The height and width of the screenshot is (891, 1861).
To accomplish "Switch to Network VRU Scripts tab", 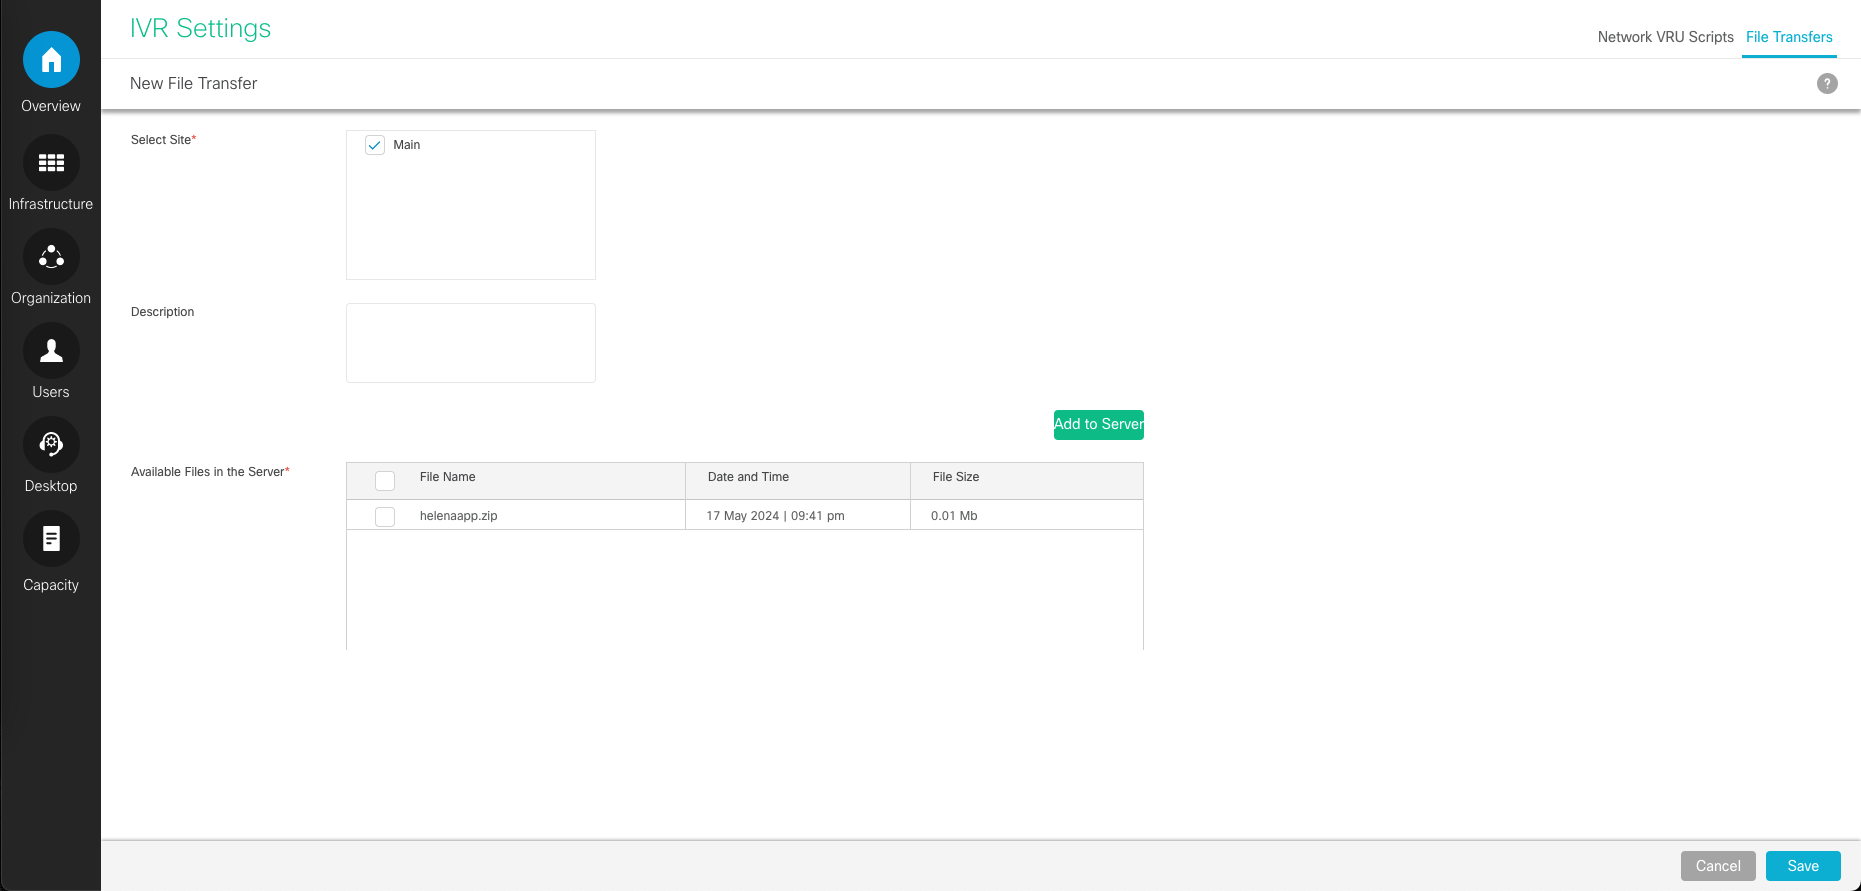I will (x=1665, y=37).
